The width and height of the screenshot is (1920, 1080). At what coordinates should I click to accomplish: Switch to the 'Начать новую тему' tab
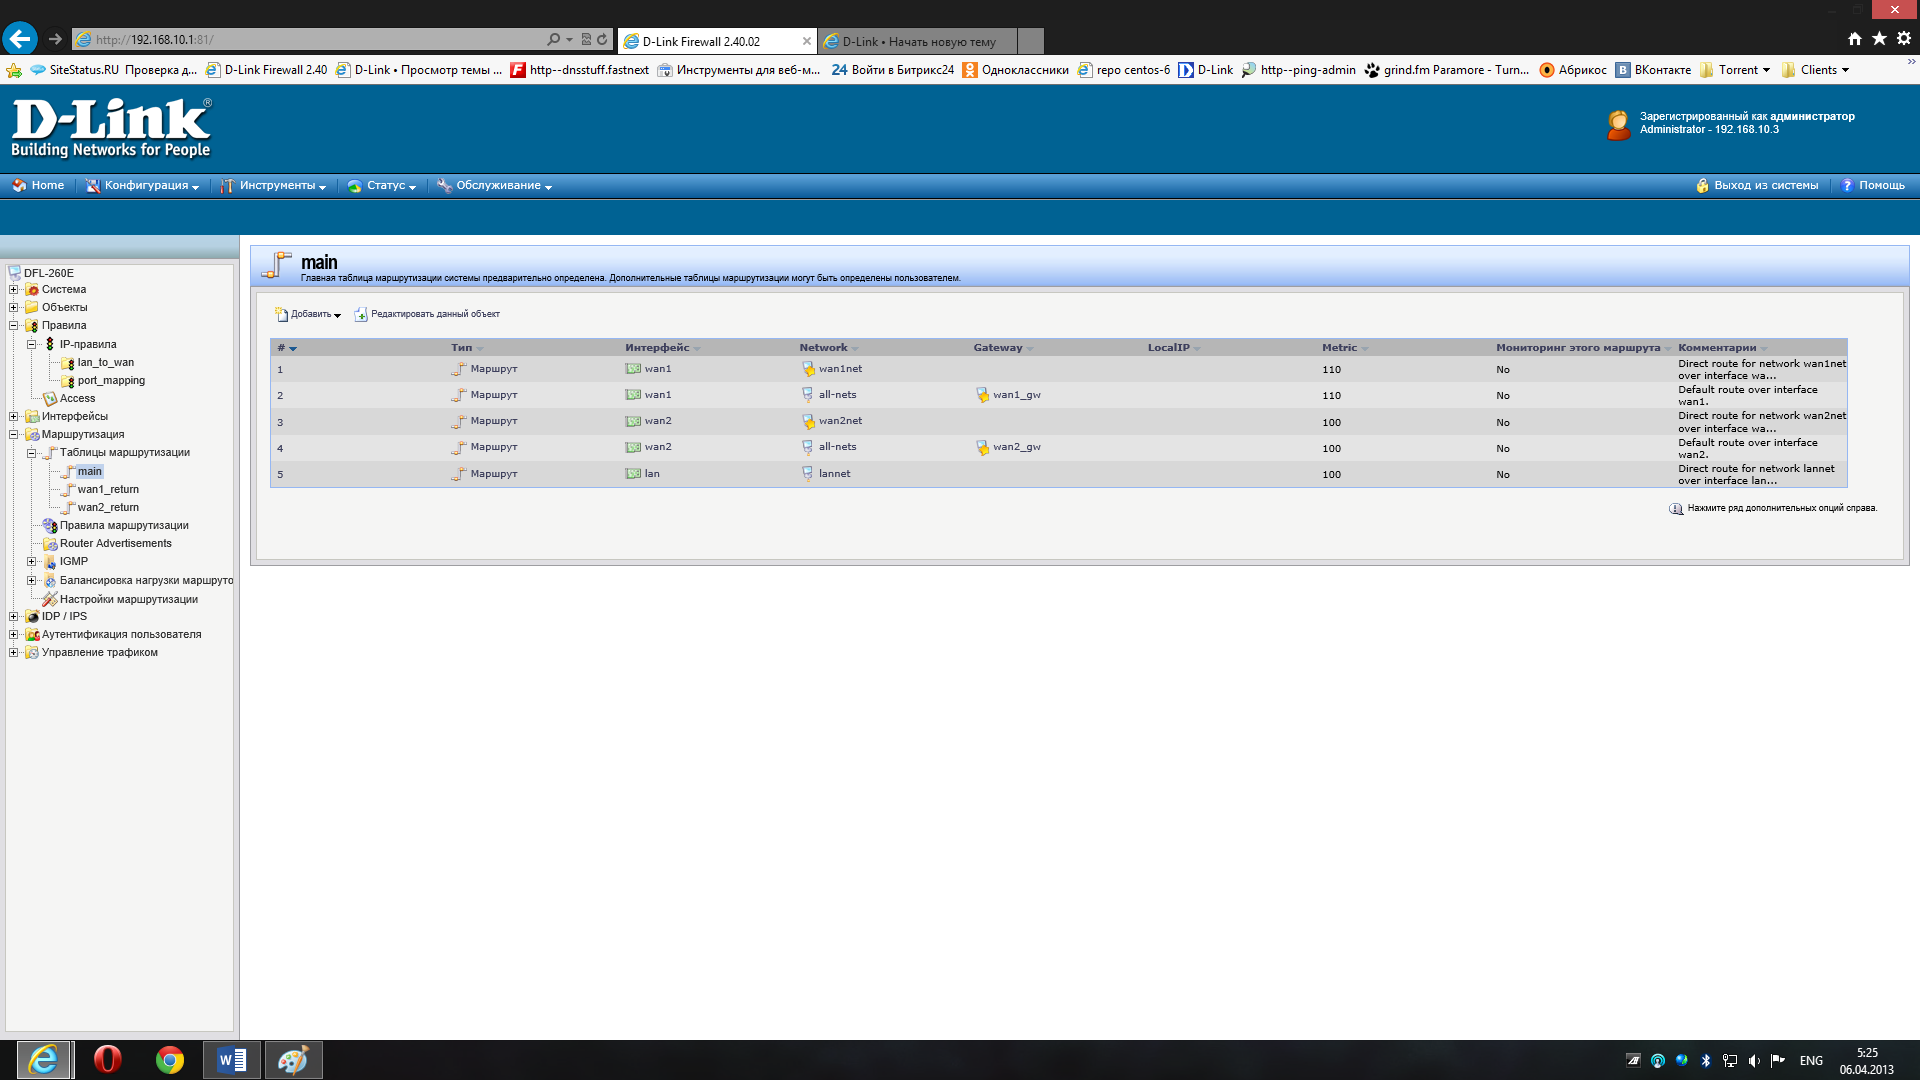(918, 42)
